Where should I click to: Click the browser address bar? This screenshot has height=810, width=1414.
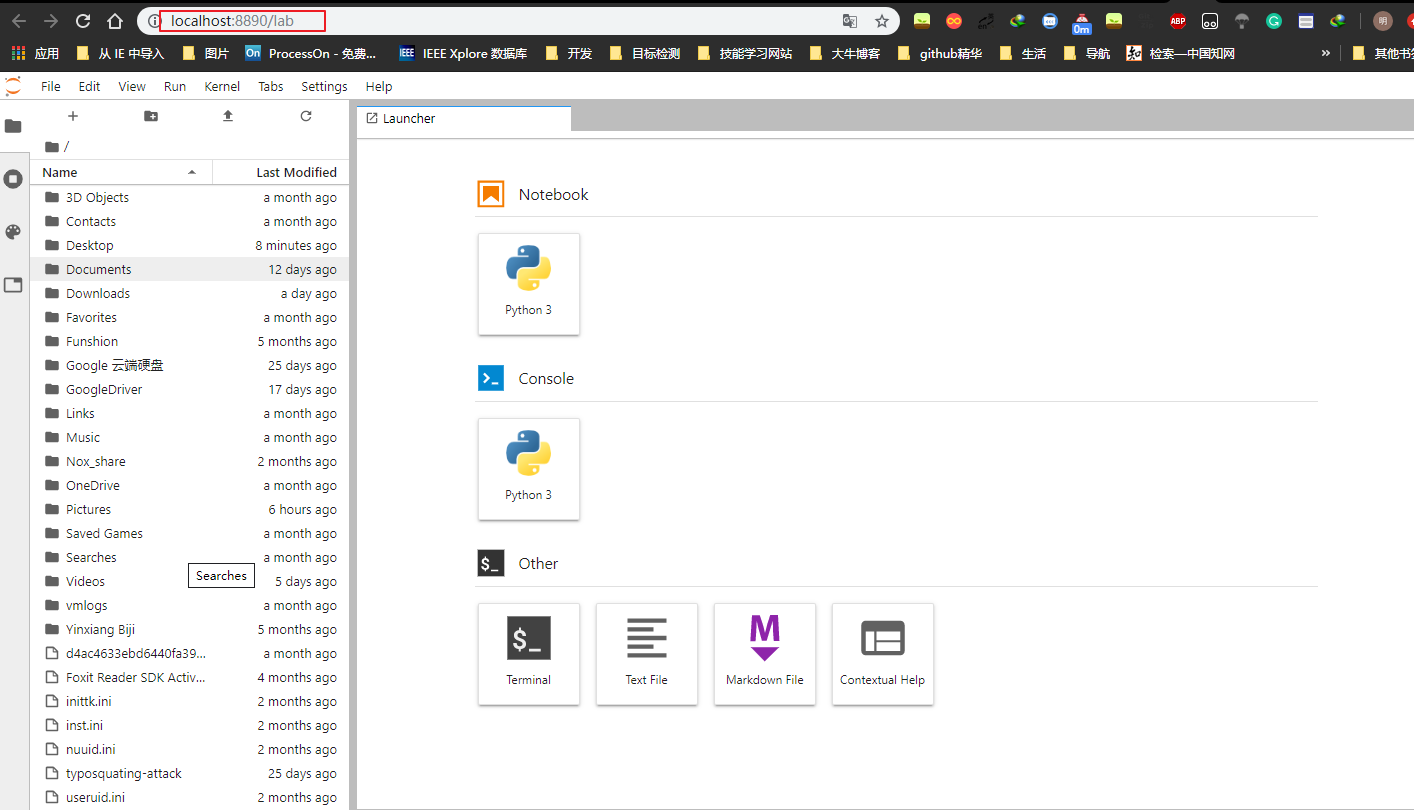pos(300,20)
